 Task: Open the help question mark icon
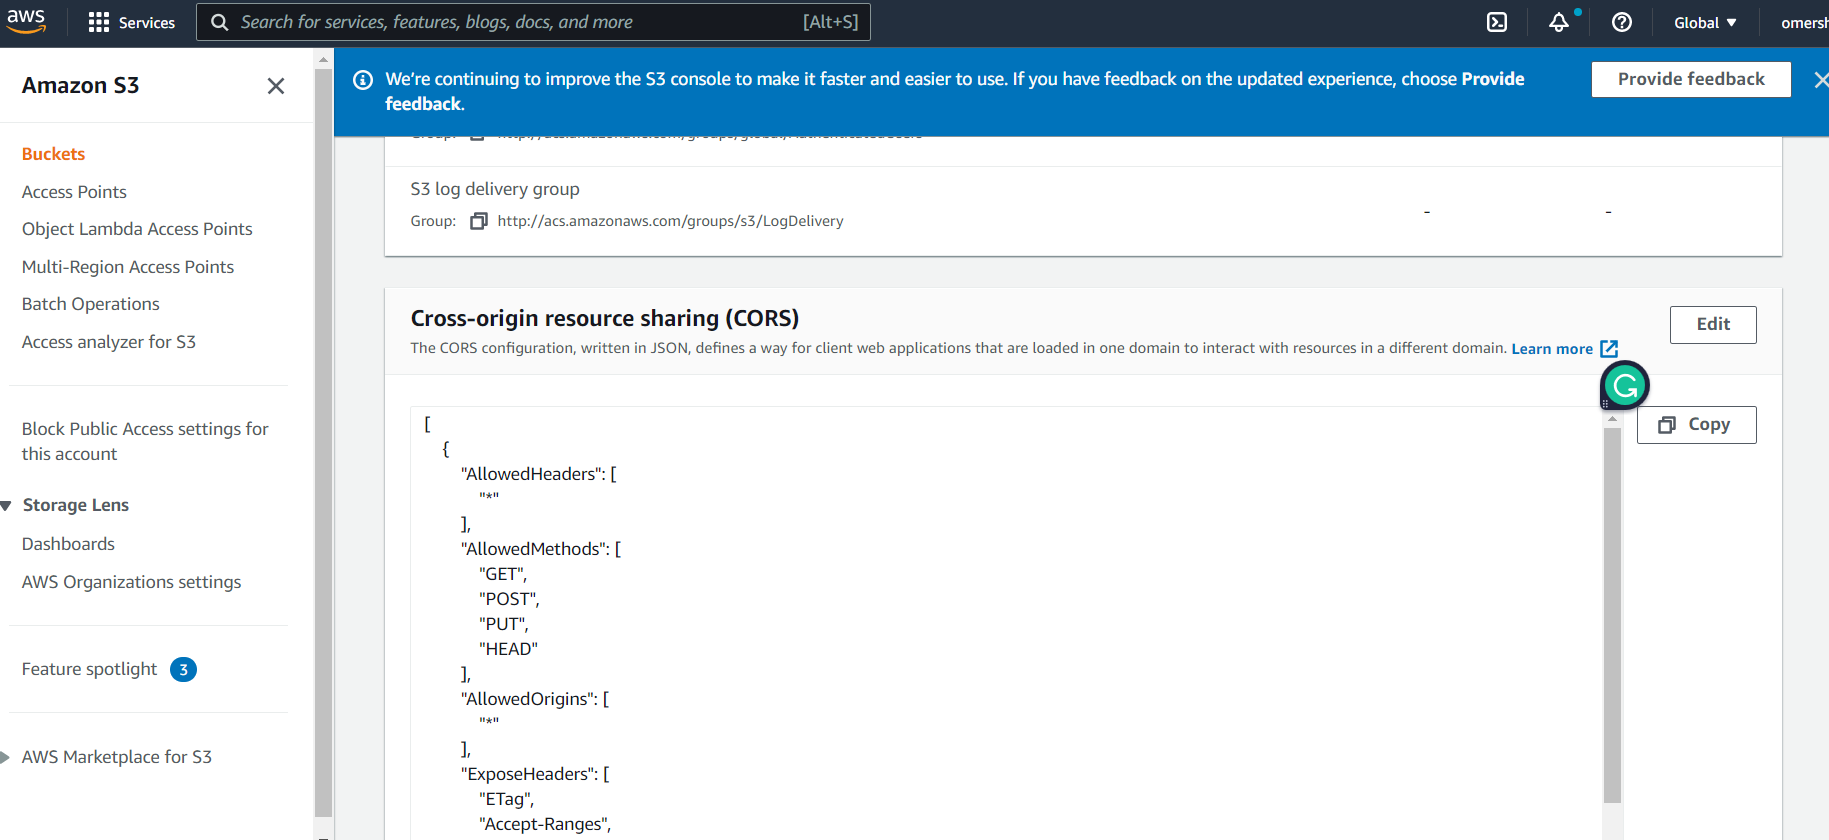[1622, 22]
